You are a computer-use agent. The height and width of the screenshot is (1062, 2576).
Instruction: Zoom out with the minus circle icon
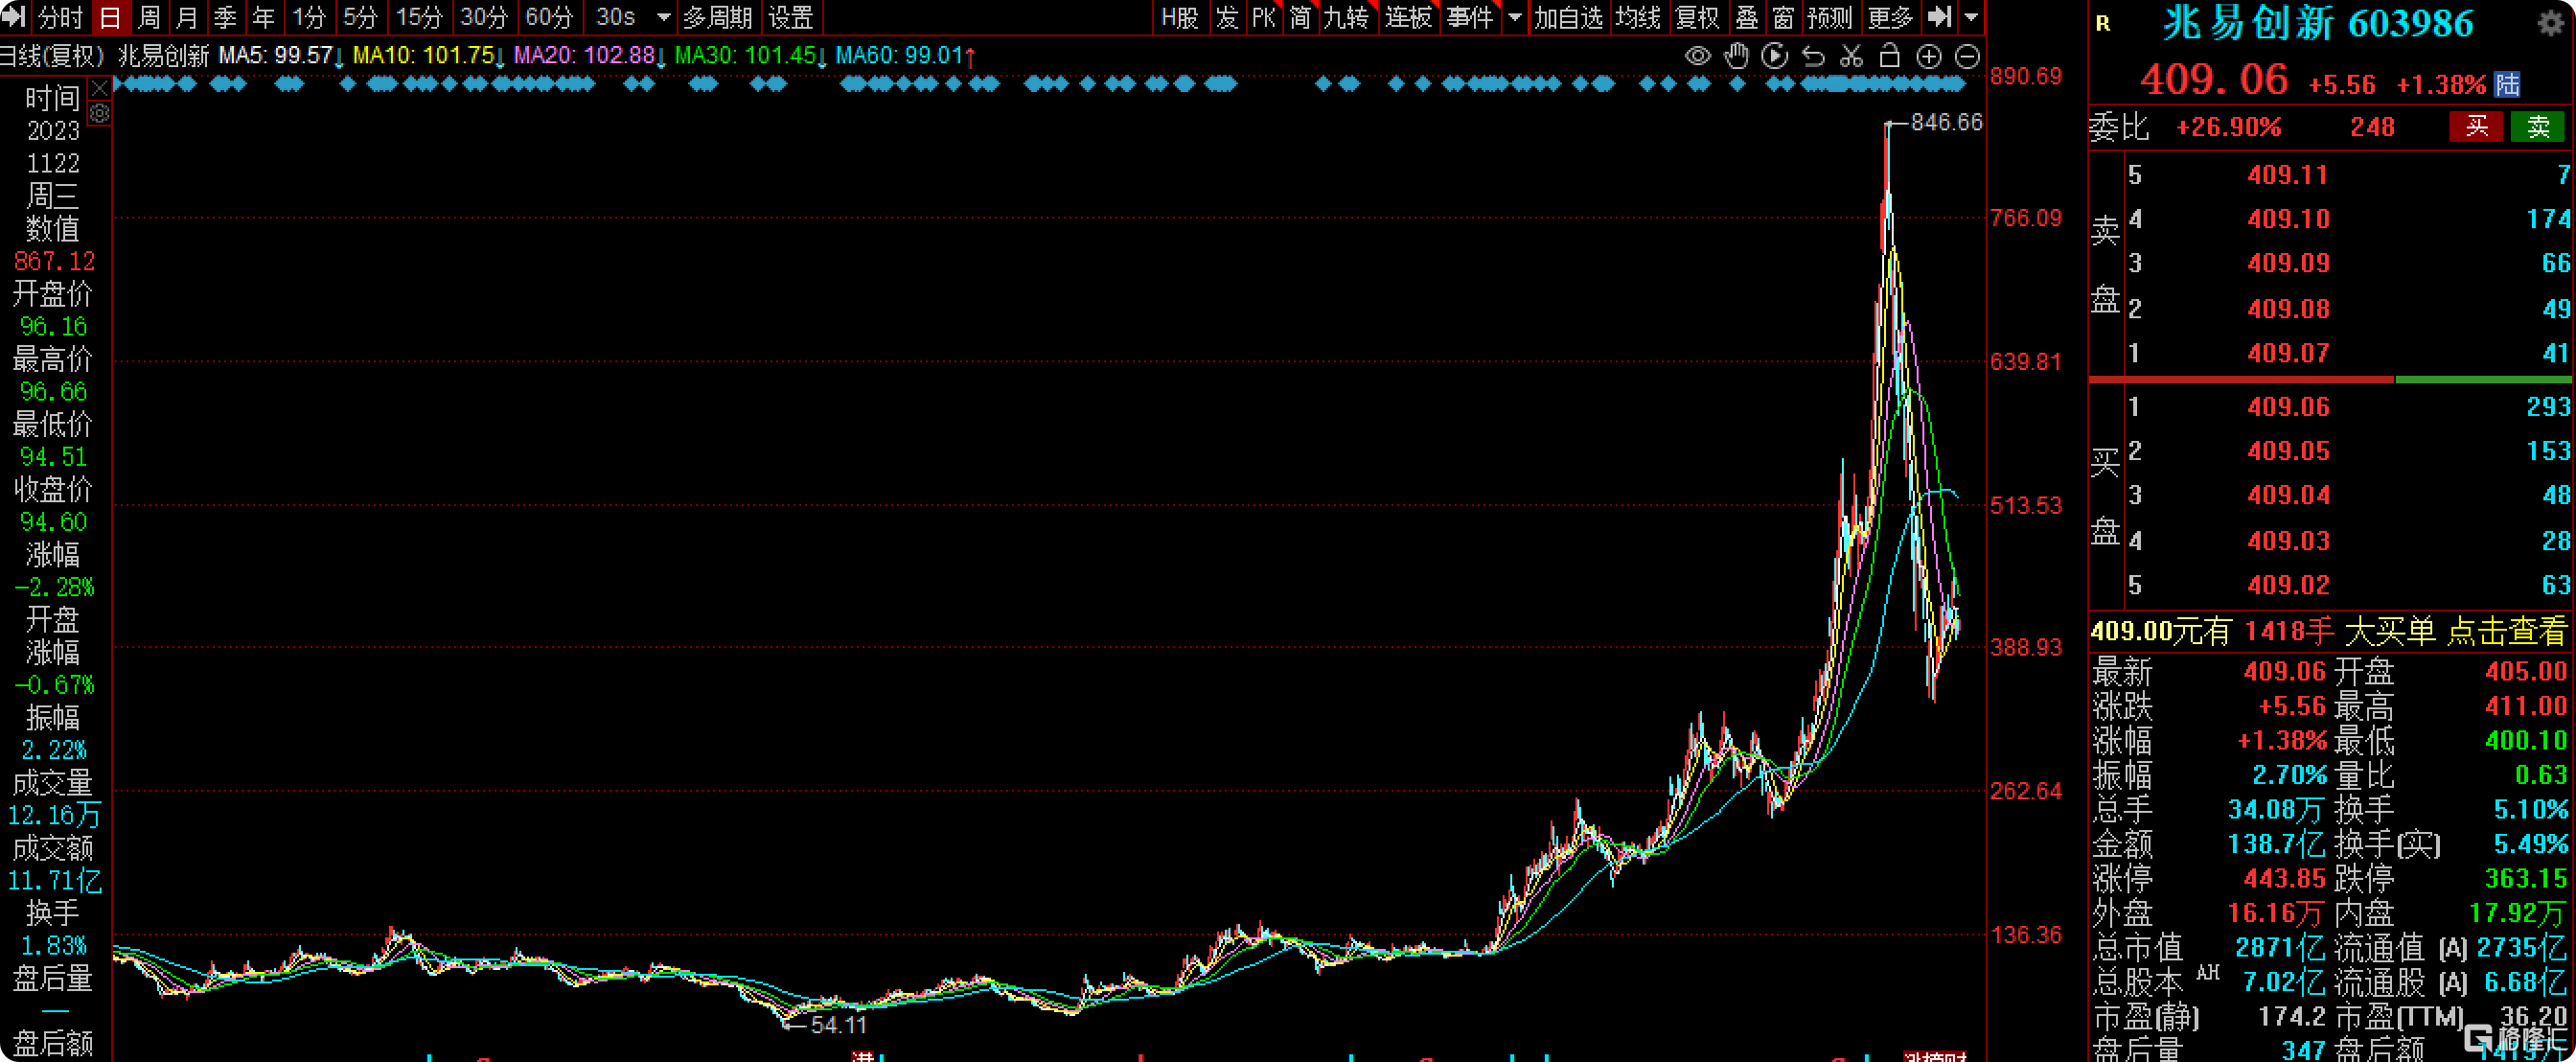pos(1966,57)
